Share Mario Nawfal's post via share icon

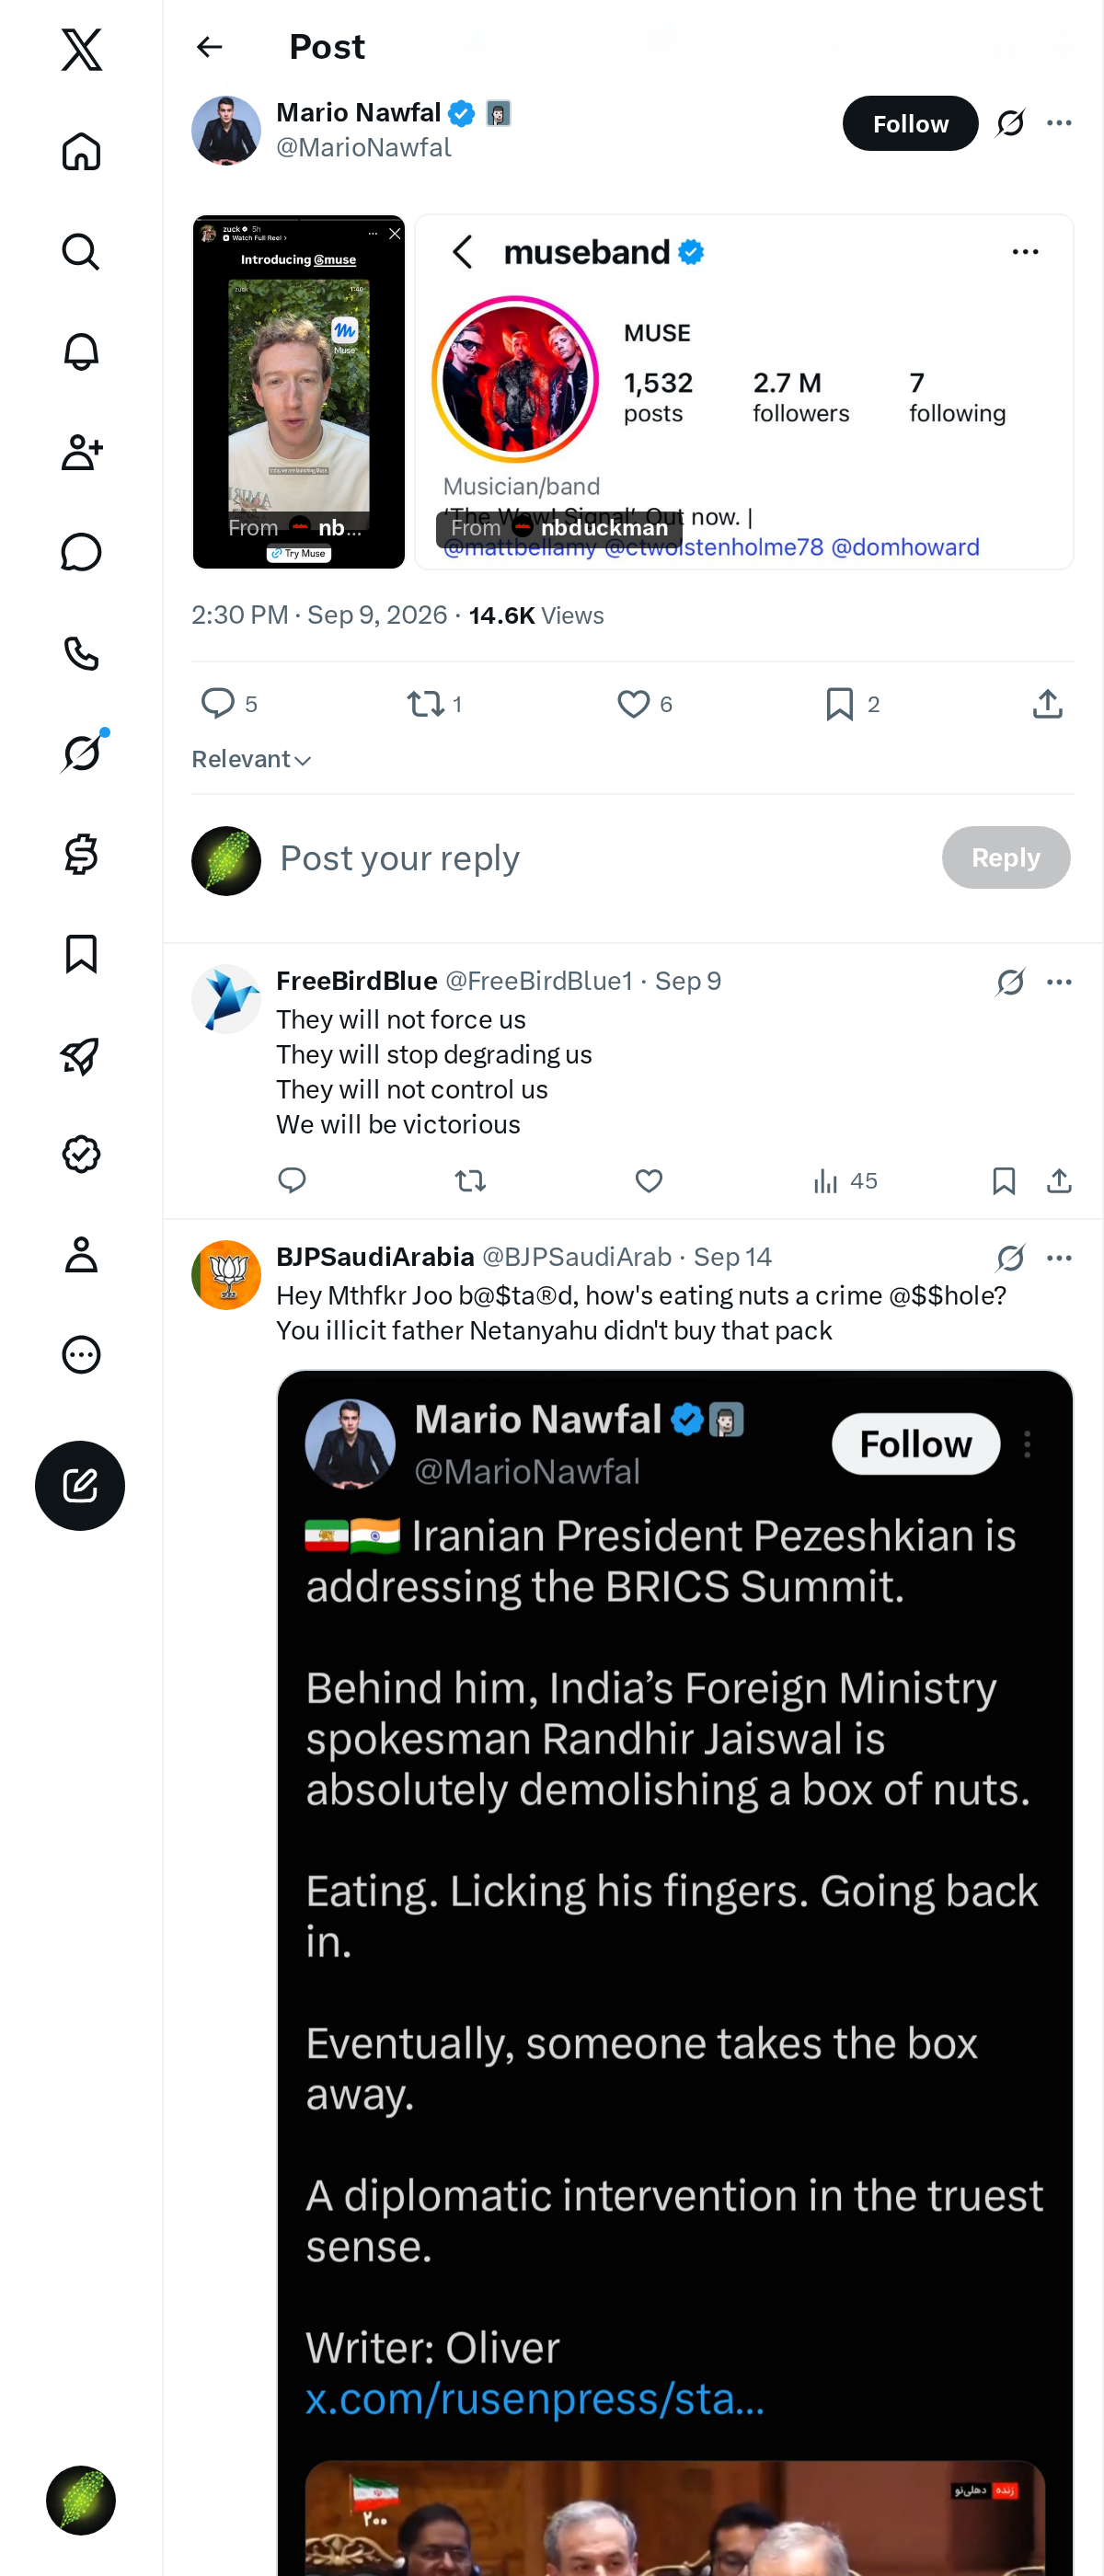coord(1047,704)
